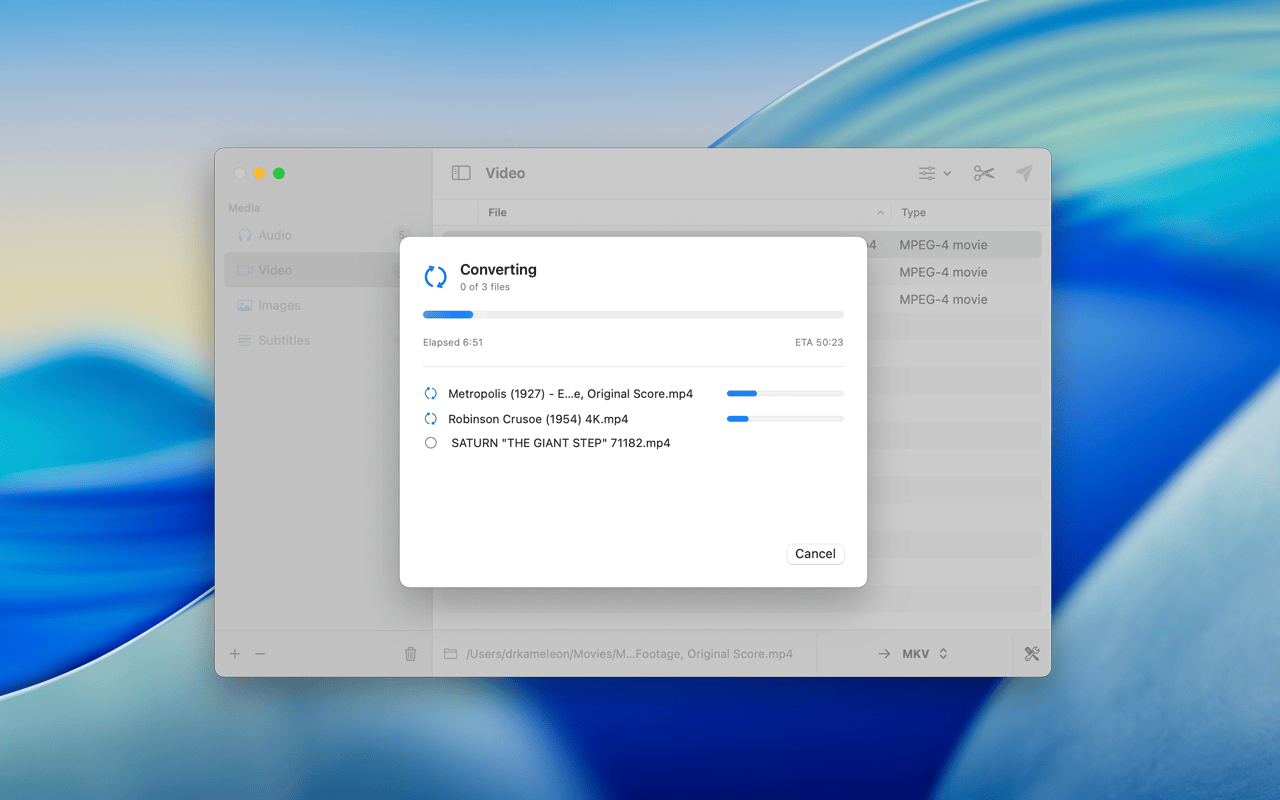Click the sort arrow in File column
Screen dimensions: 1280x800
point(880,212)
